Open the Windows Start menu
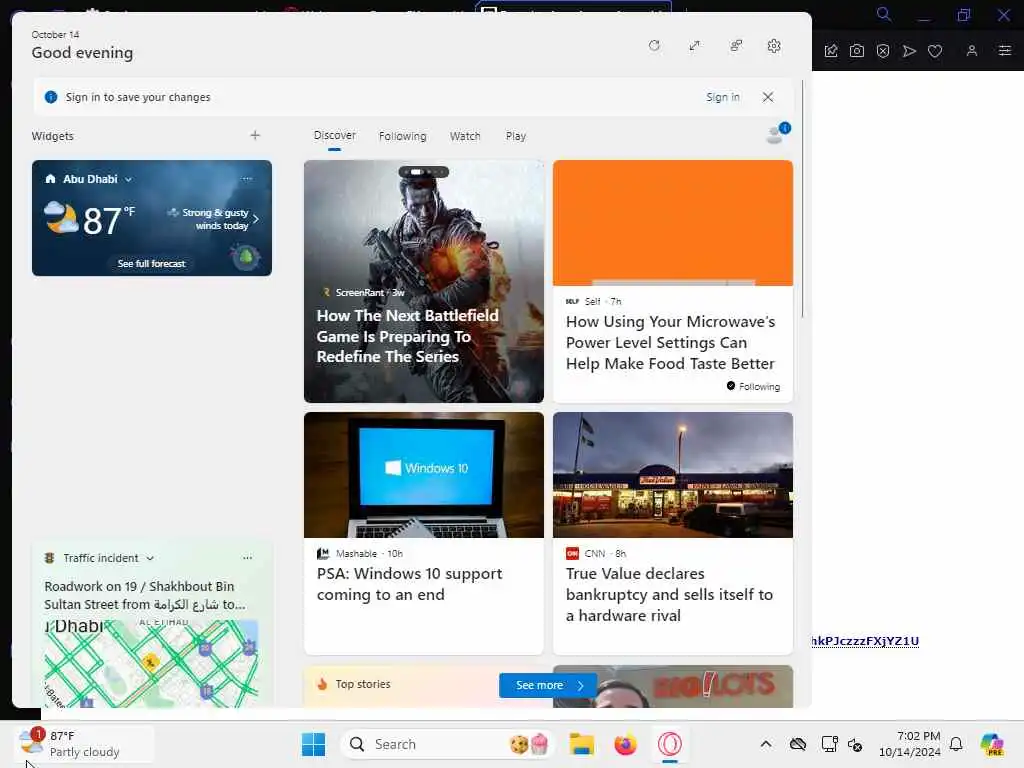The image size is (1024, 768). (x=313, y=744)
